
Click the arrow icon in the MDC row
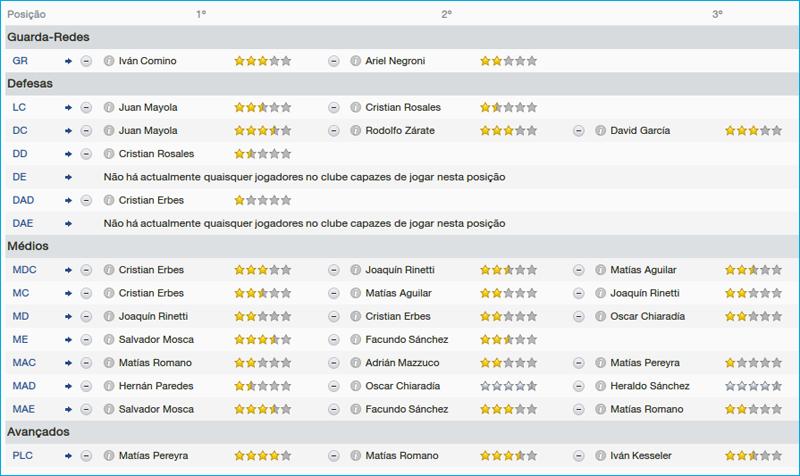(x=68, y=270)
